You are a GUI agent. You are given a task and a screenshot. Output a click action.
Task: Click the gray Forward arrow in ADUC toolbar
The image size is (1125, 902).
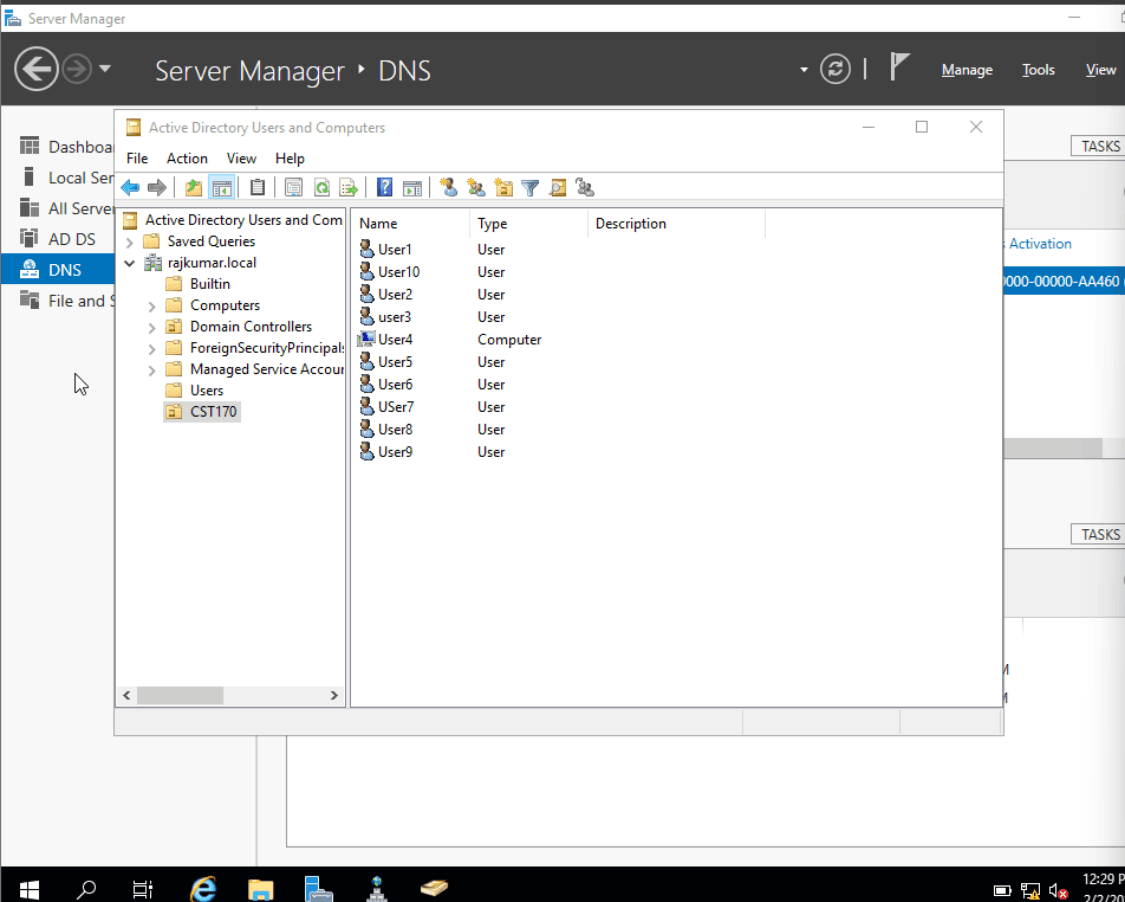(x=156, y=188)
